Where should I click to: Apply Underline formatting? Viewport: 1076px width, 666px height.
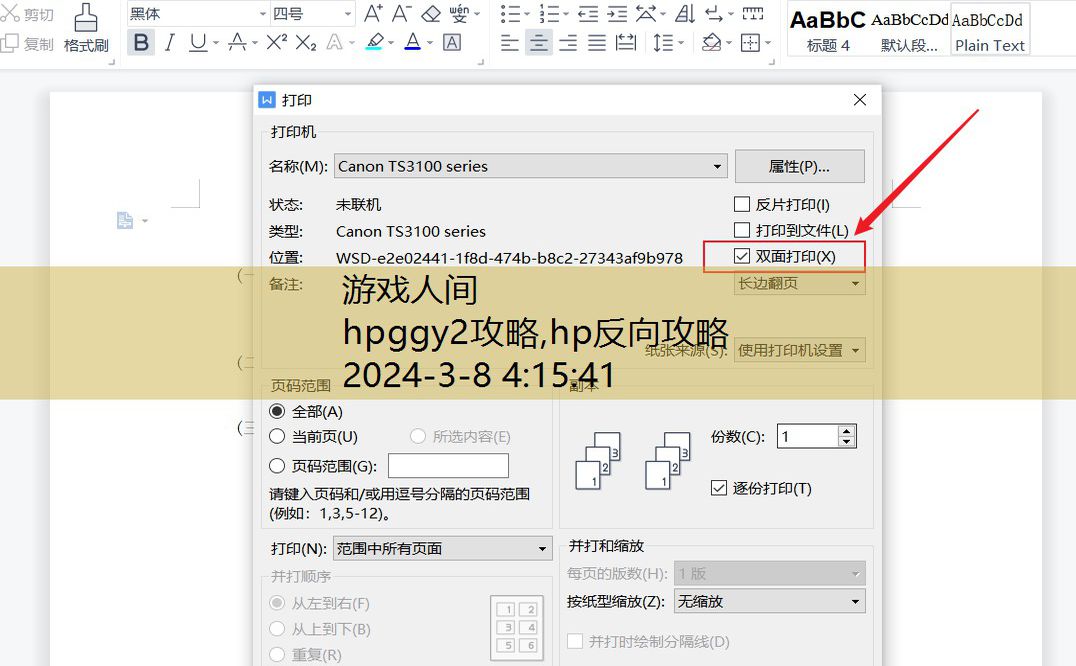(x=198, y=43)
